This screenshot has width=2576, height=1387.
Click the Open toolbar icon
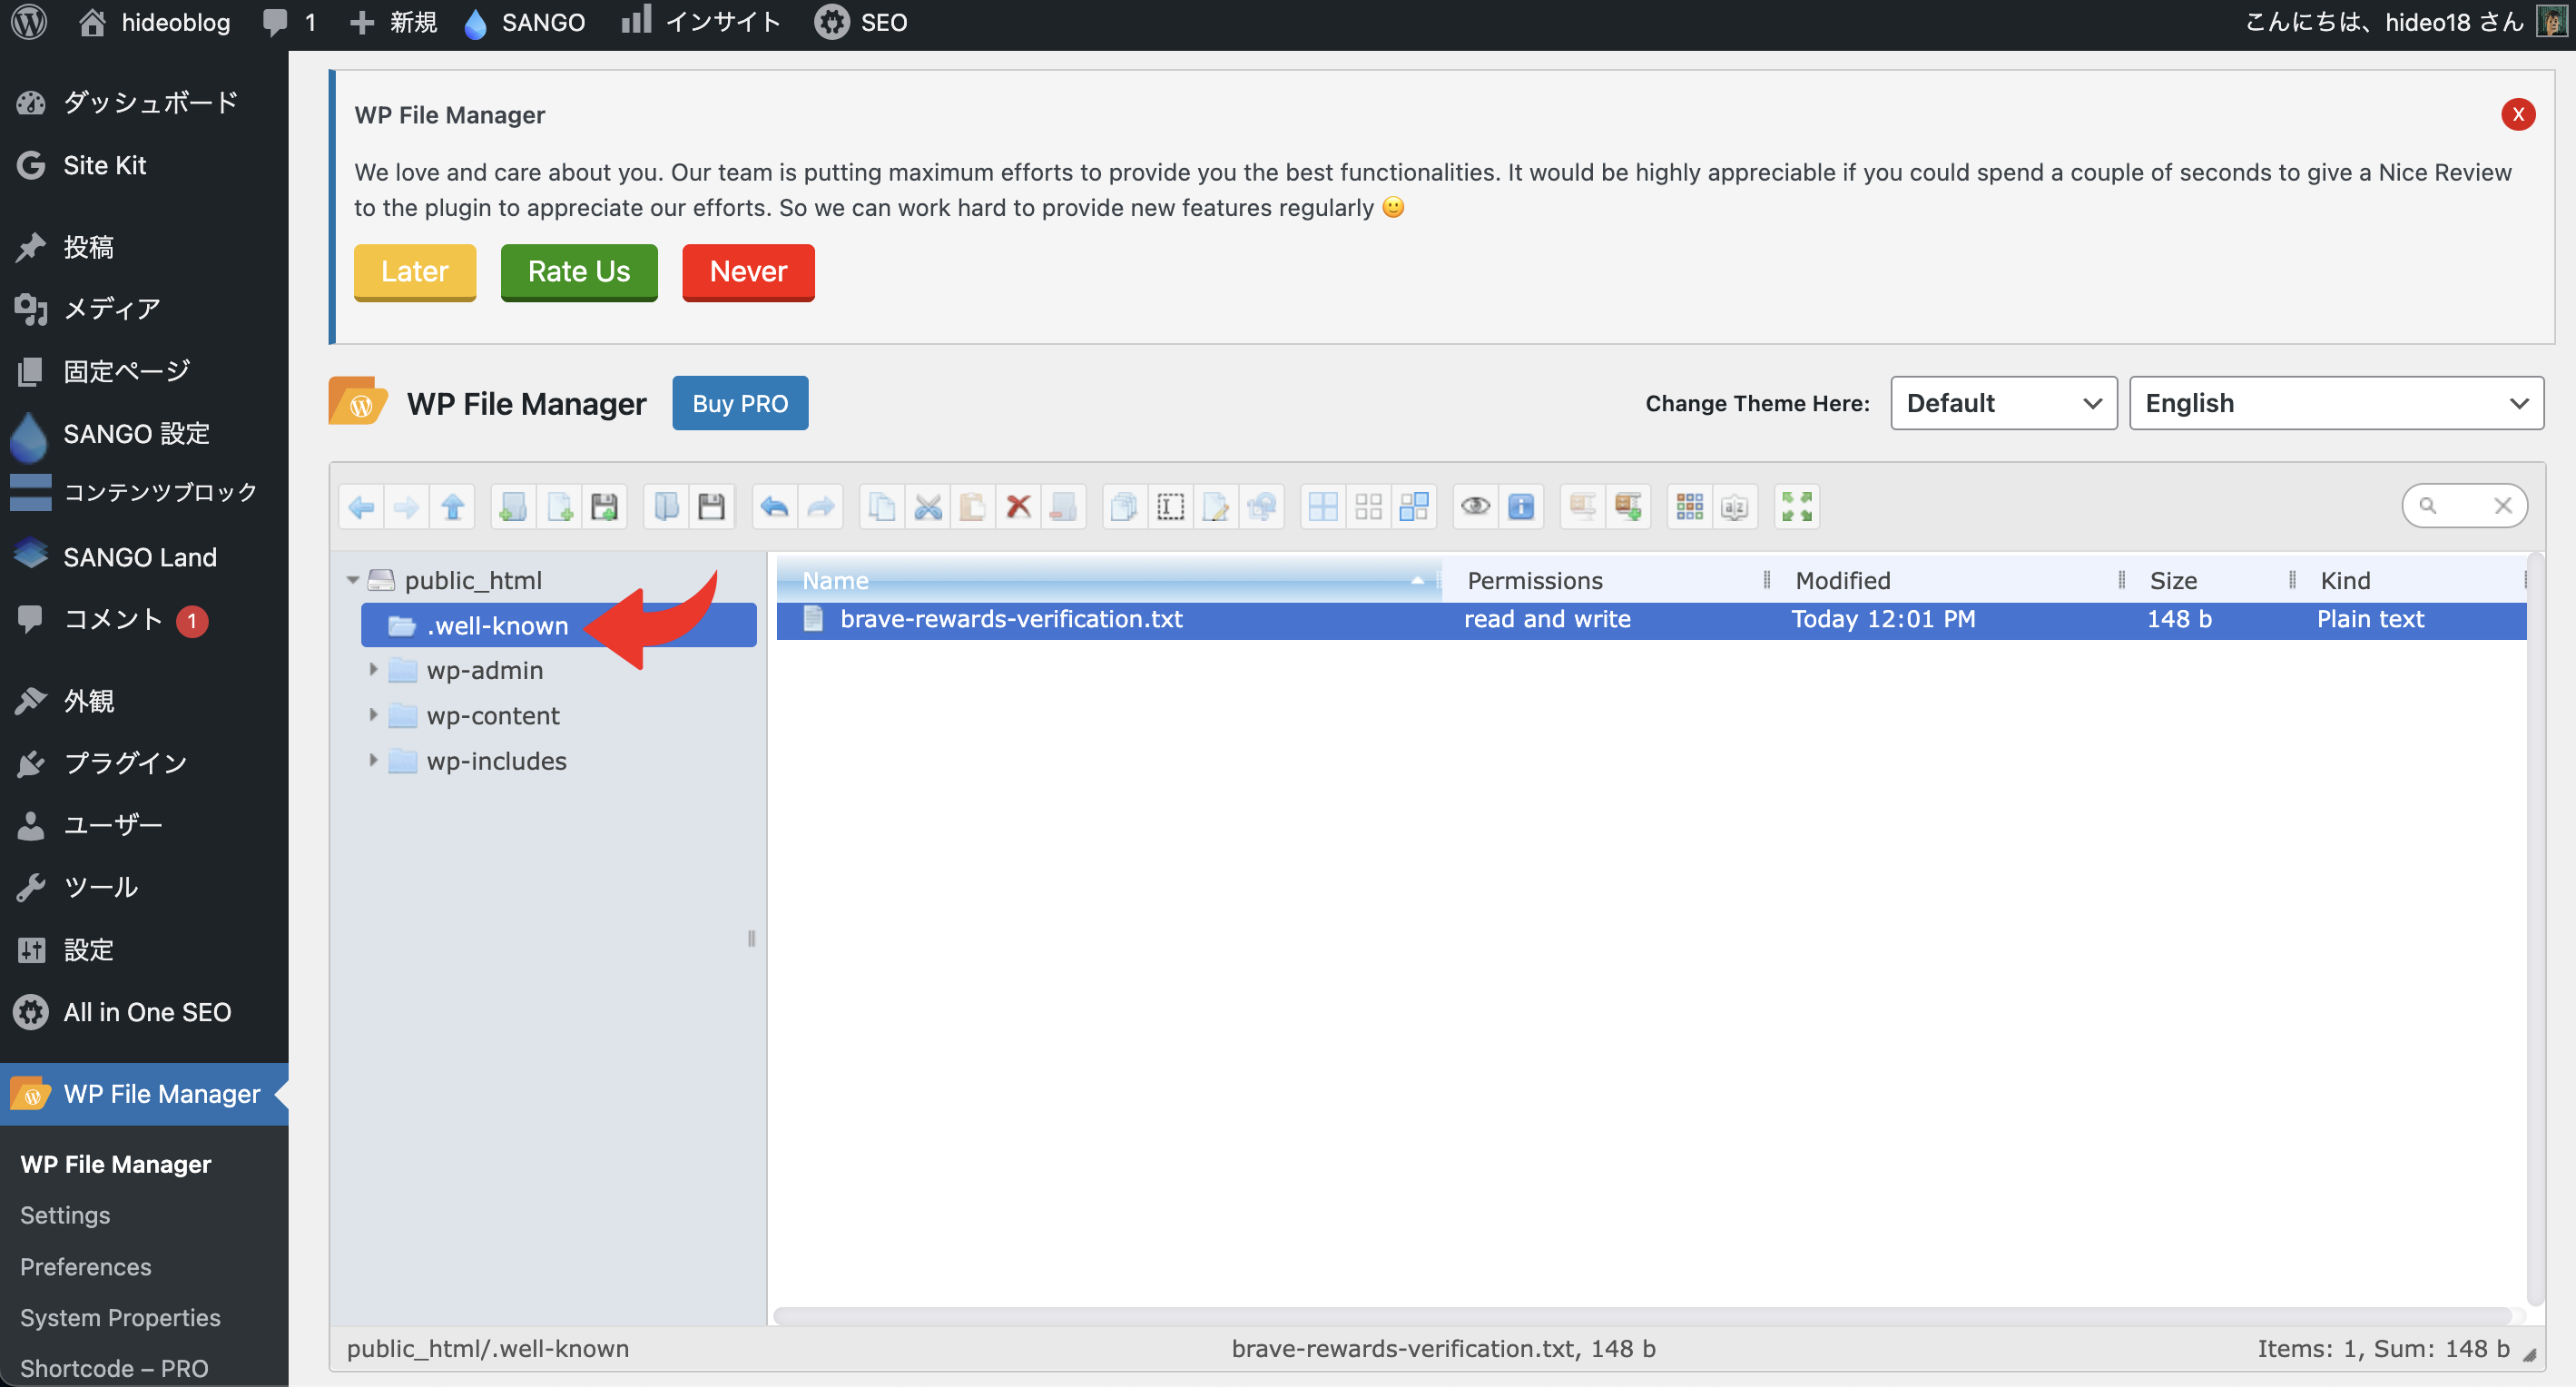[x=666, y=507]
